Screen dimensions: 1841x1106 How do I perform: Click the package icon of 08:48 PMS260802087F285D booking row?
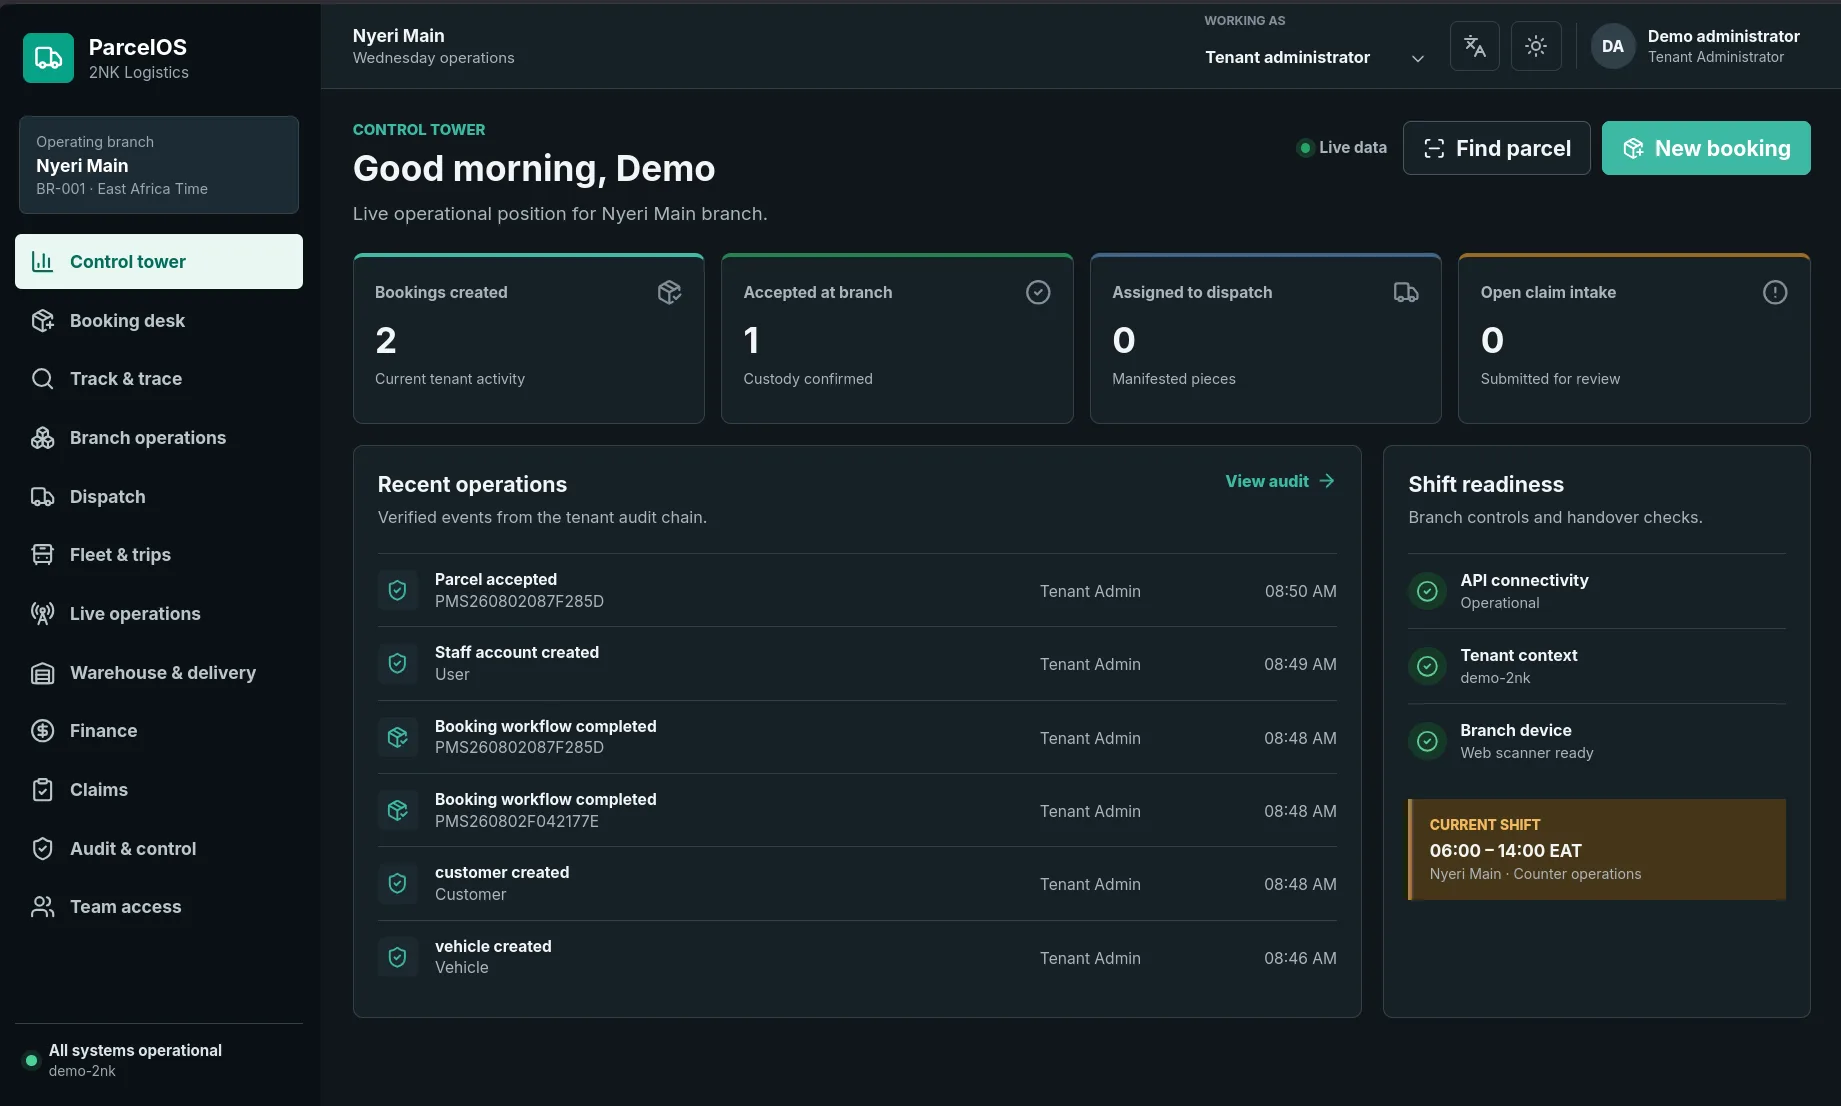[x=397, y=737]
